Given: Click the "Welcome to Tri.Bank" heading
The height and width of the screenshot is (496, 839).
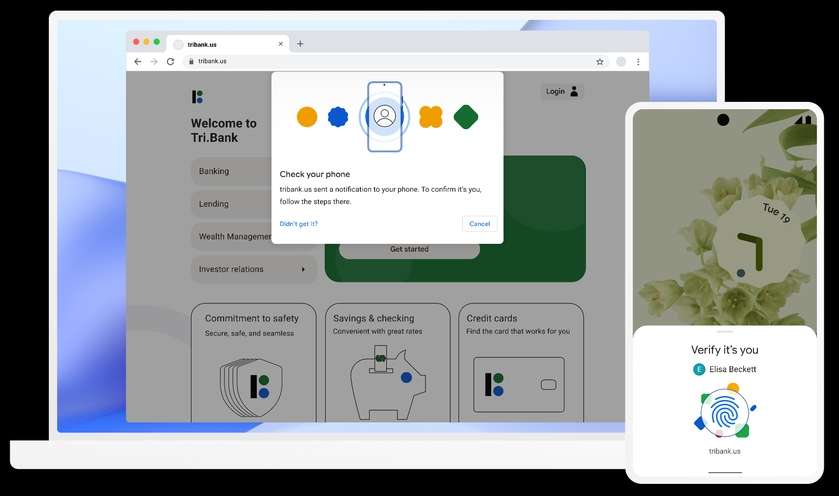Looking at the screenshot, I should [224, 131].
